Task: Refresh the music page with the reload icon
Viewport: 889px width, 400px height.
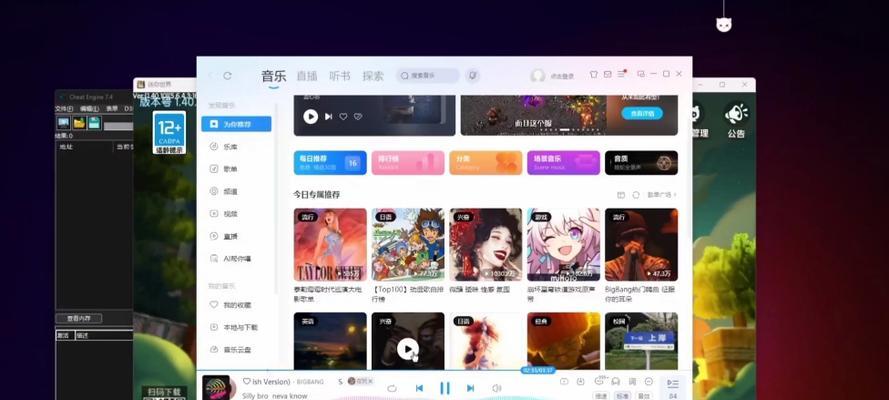Action: (x=227, y=75)
